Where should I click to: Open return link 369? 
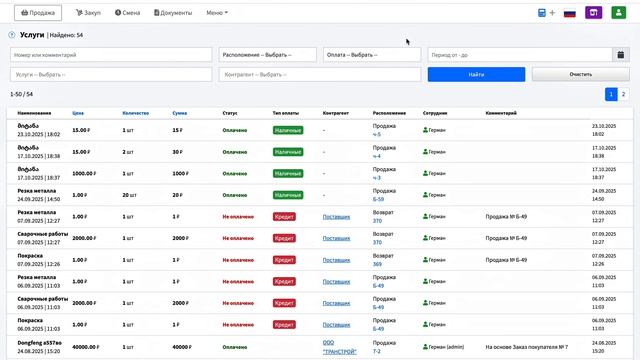(377, 264)
